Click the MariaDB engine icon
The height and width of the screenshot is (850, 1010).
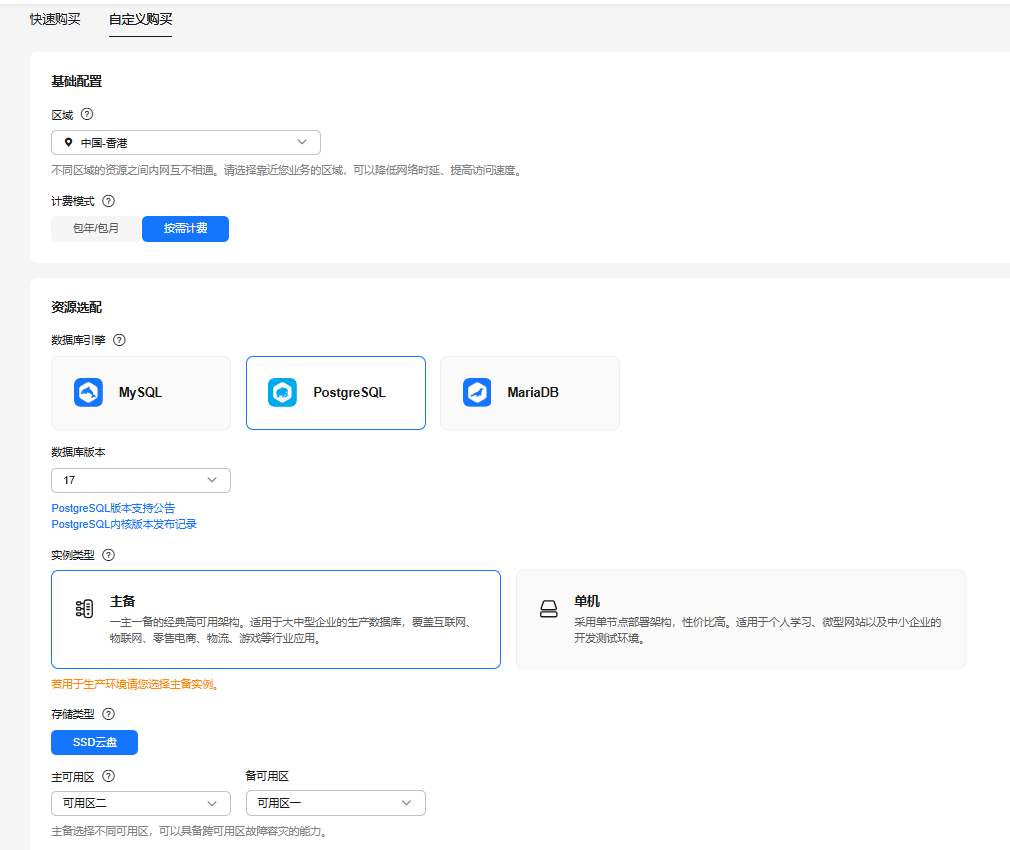pos(477,392)
